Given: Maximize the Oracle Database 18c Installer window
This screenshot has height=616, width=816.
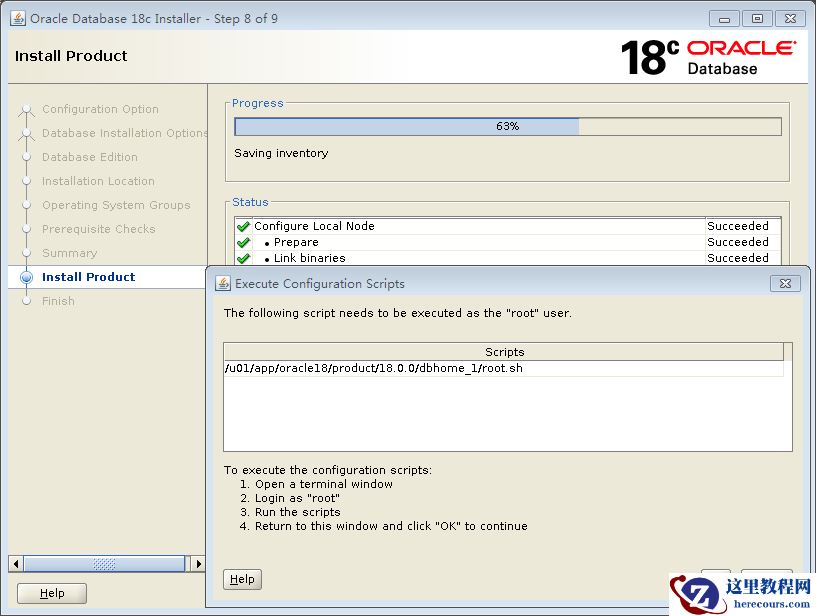Looking at the screenshot, I should coord(757,19).
